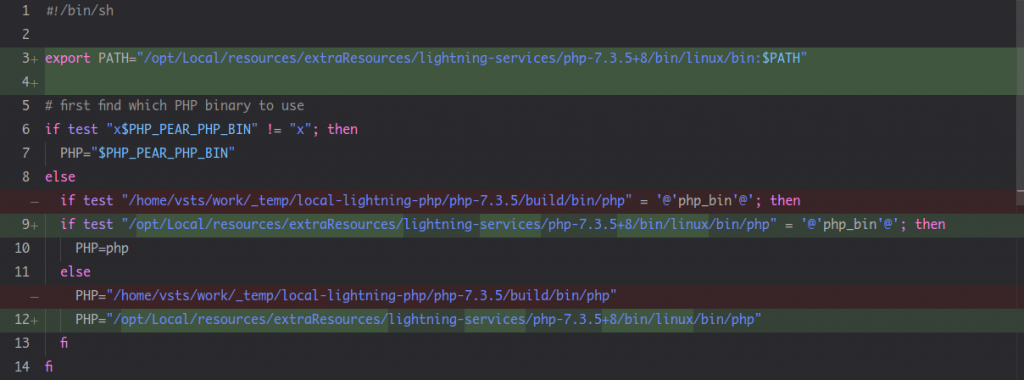Select the added-line plus marker beside line 3
This screenshot has width=1024, height=380.
(35, 59)
